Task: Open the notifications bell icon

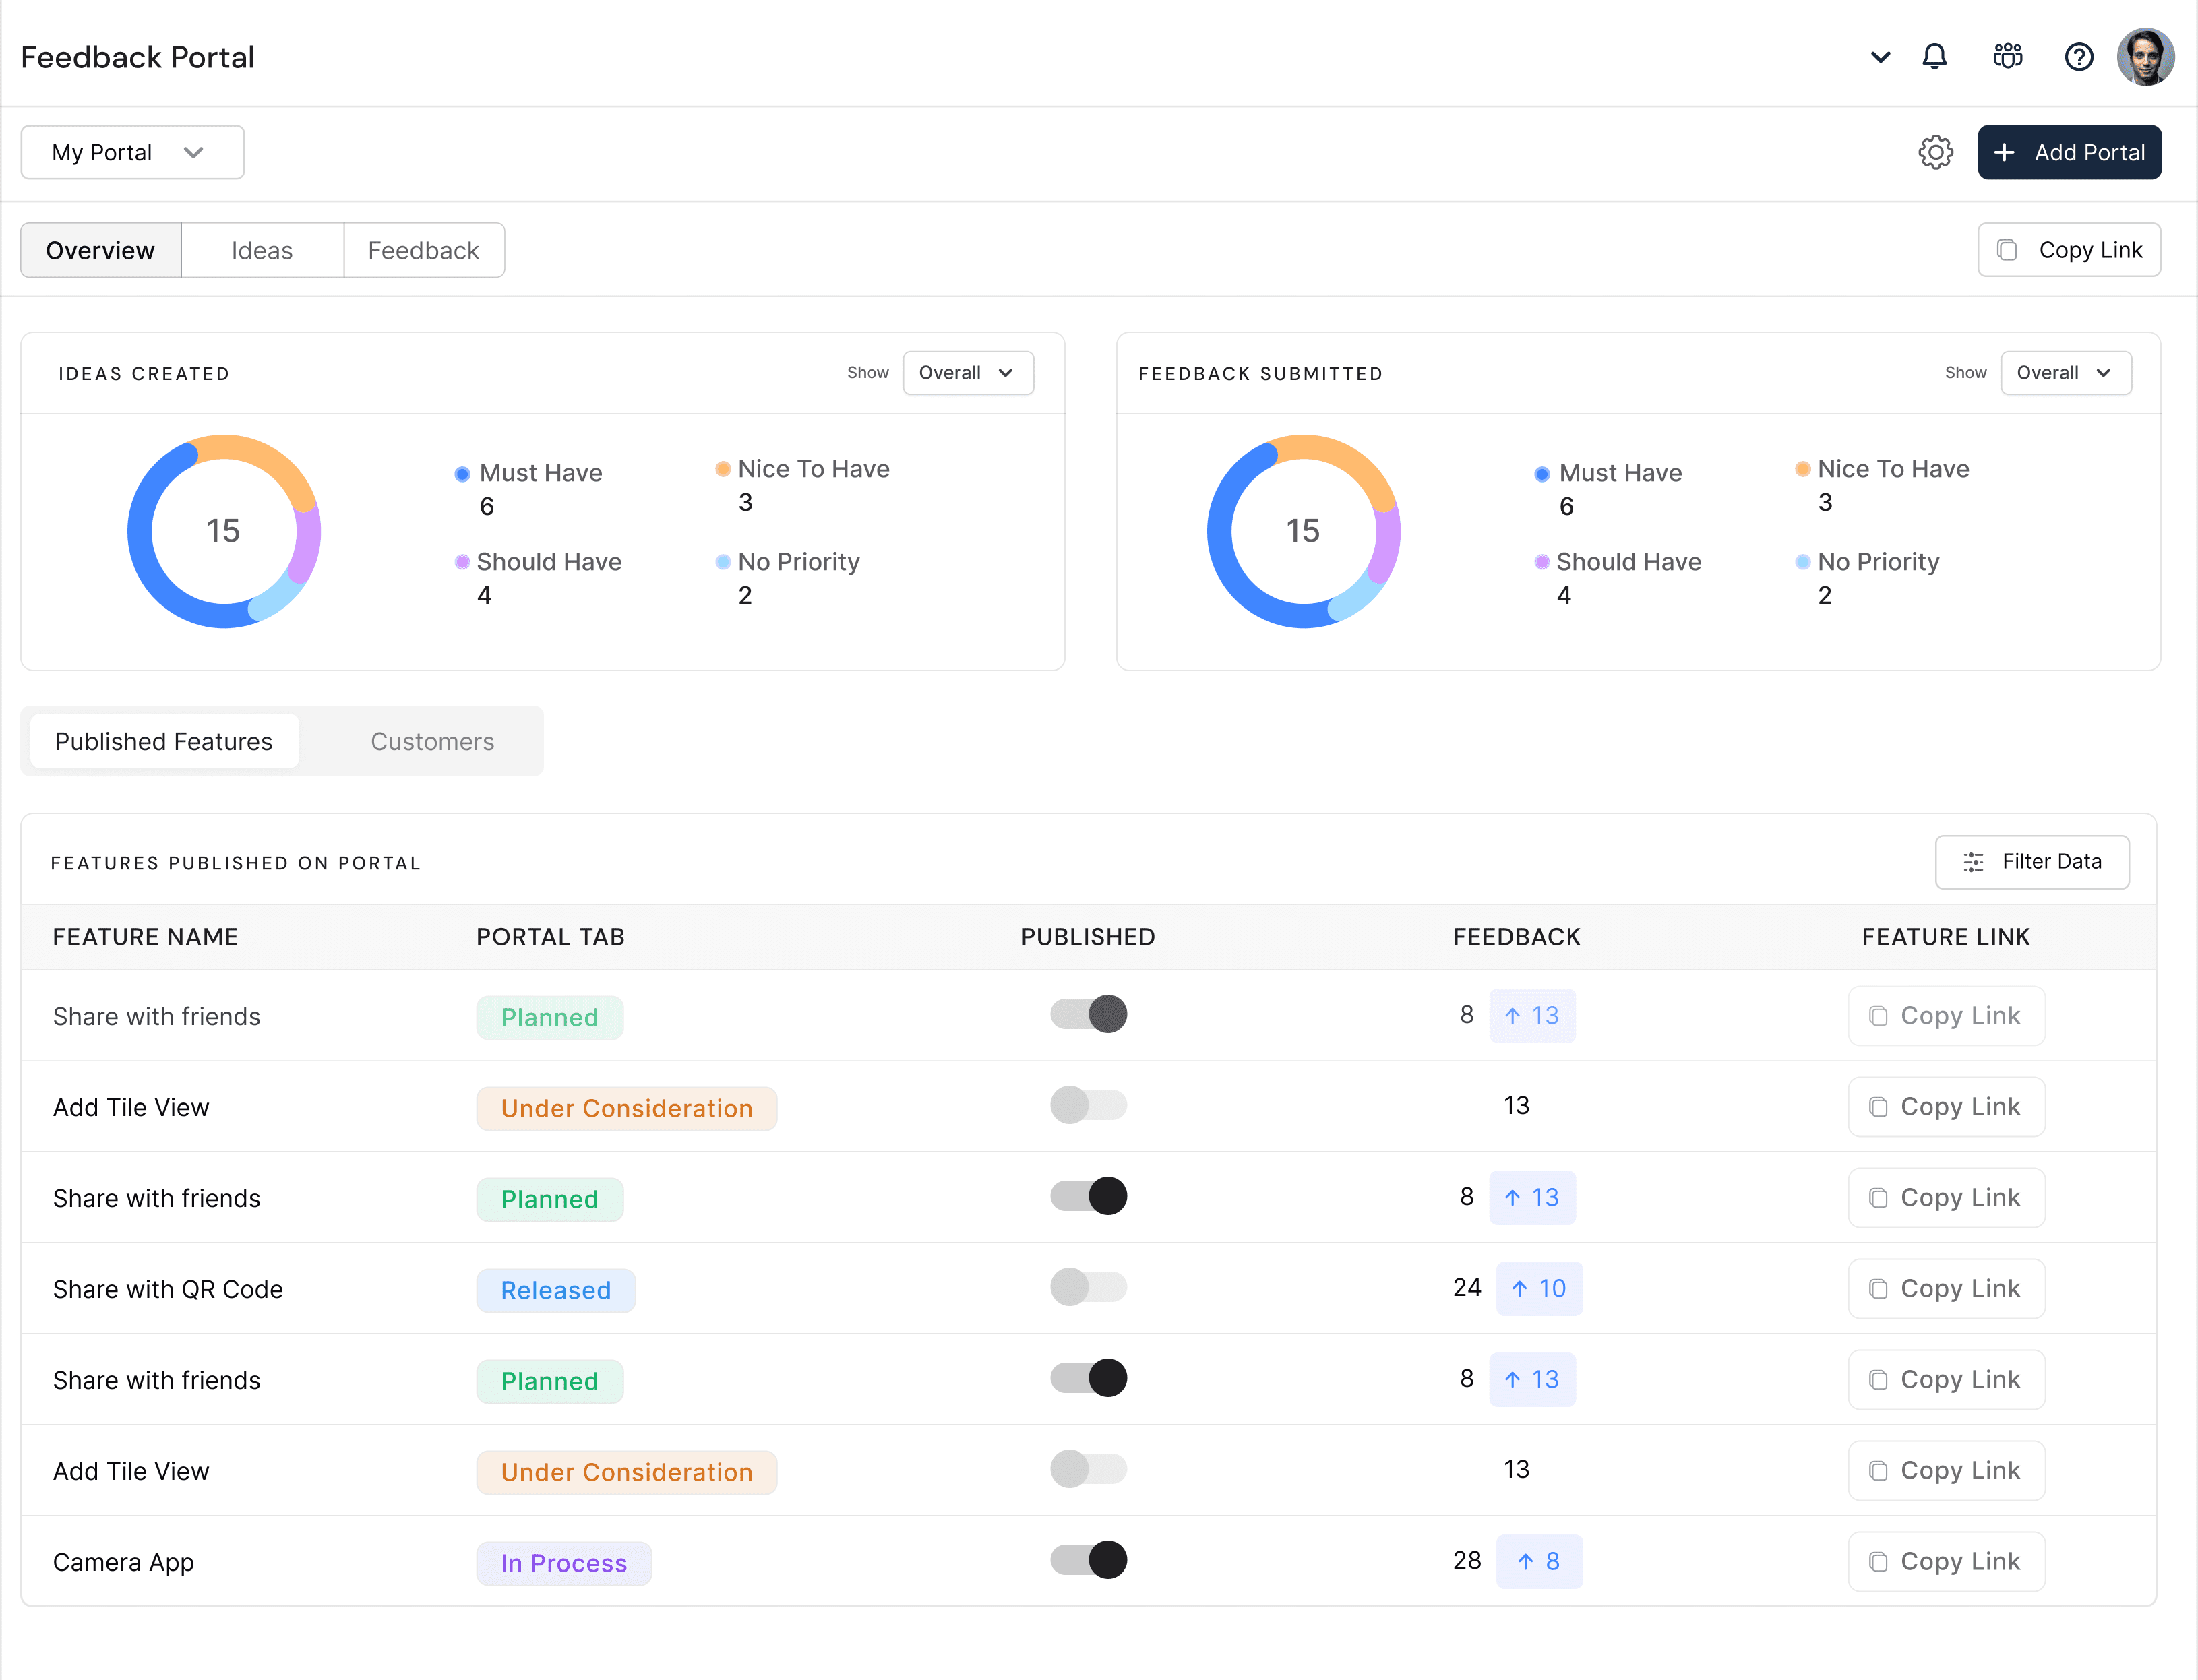Action: (x=1934, y=57)
